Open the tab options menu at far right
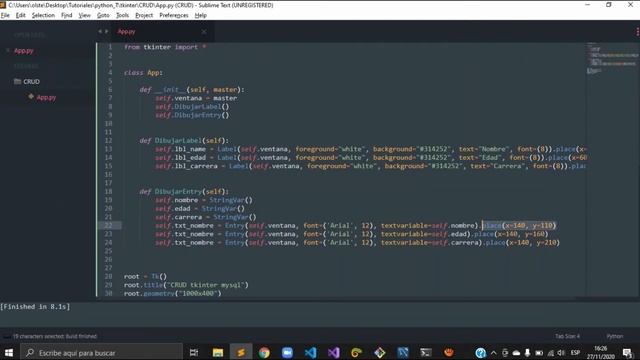Viewport: 640px width, 360px height. 637,31
